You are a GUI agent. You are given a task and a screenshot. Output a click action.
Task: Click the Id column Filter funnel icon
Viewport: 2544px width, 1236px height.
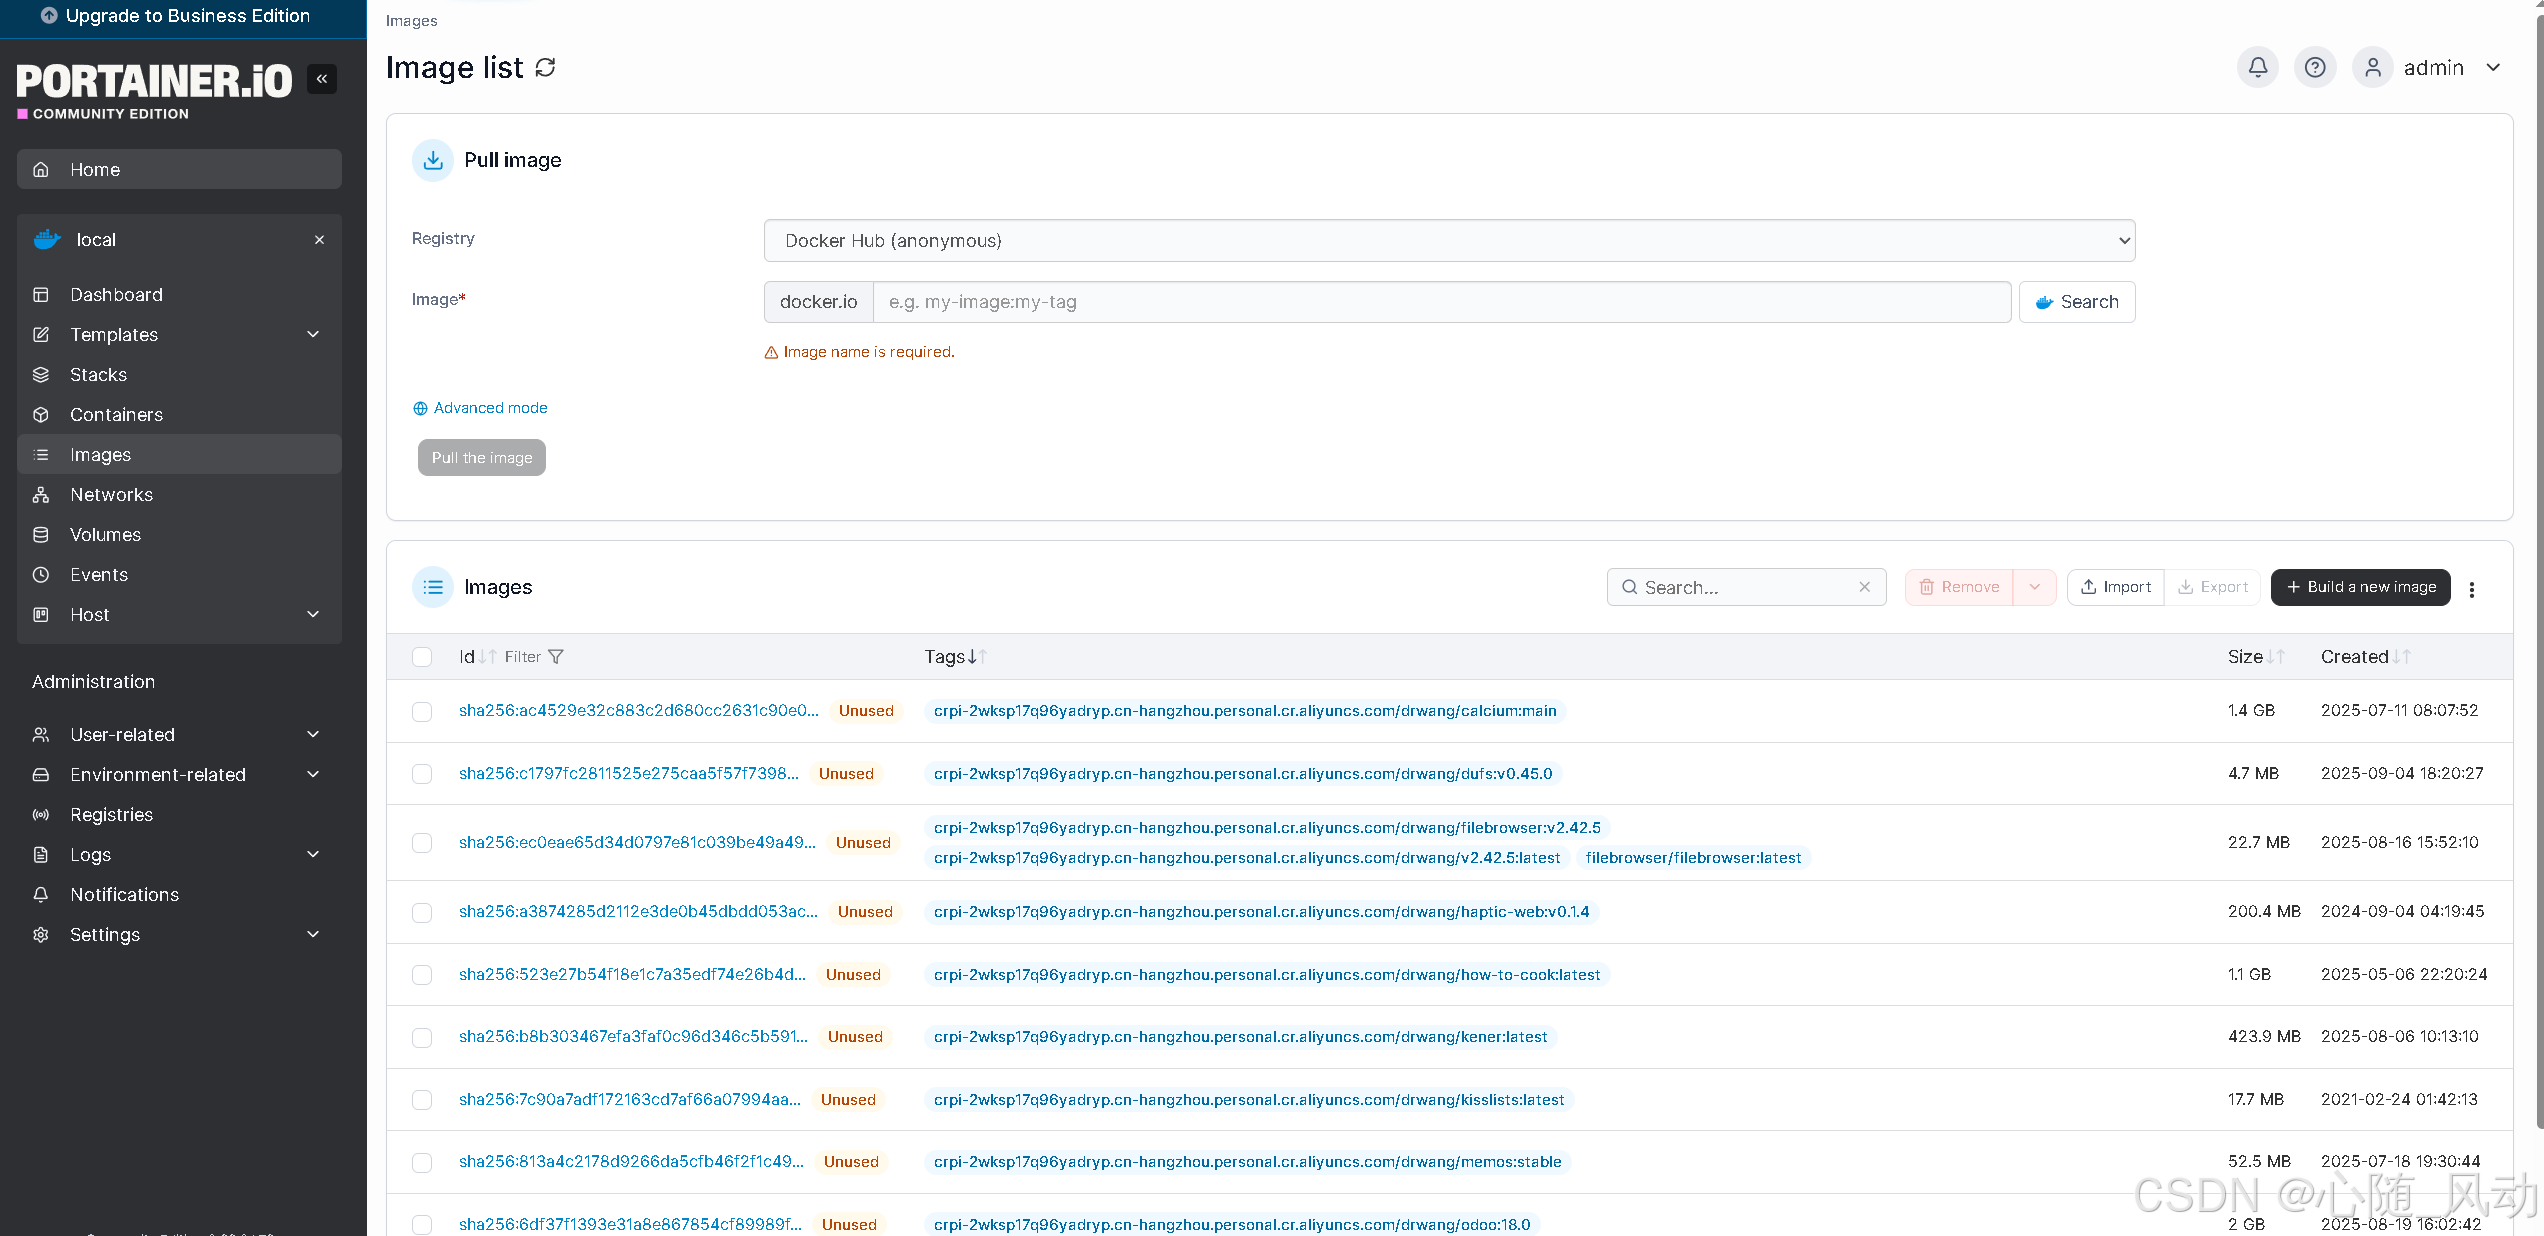[556, 657]
